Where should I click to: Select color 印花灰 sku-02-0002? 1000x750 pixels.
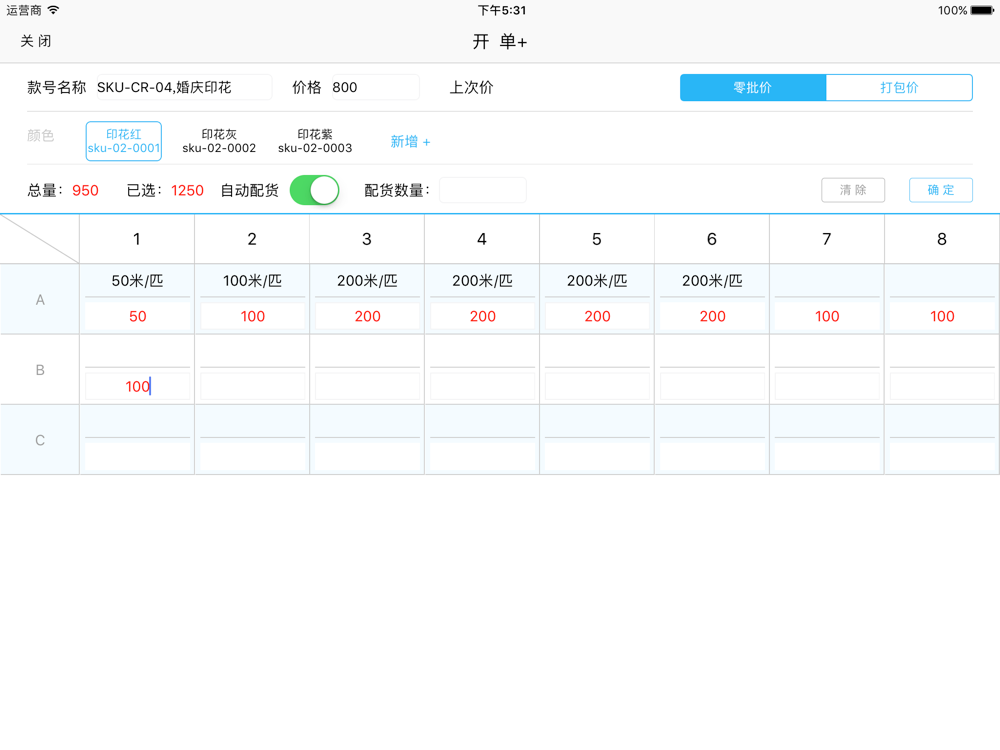(219, 141)
